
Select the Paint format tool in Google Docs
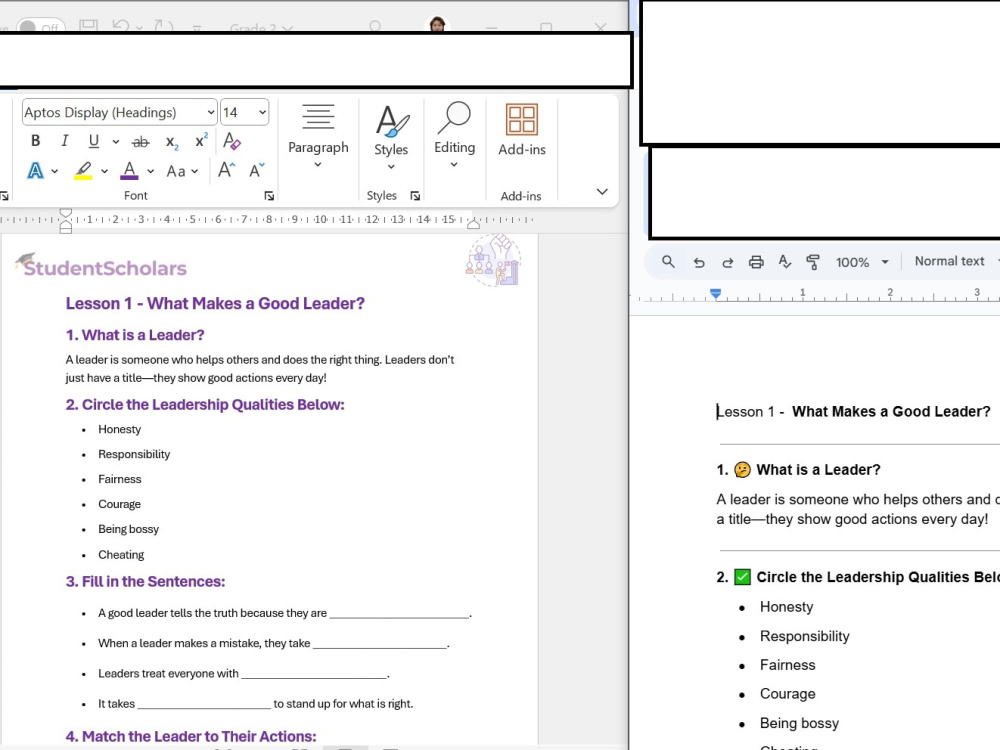pos(813,262)
